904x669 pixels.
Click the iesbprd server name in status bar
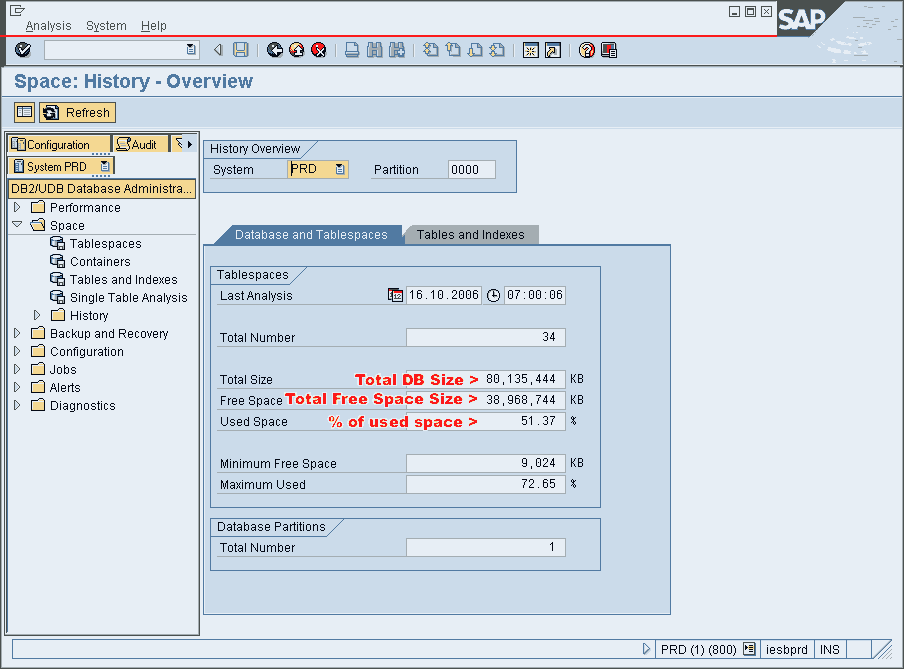point(786,649)
